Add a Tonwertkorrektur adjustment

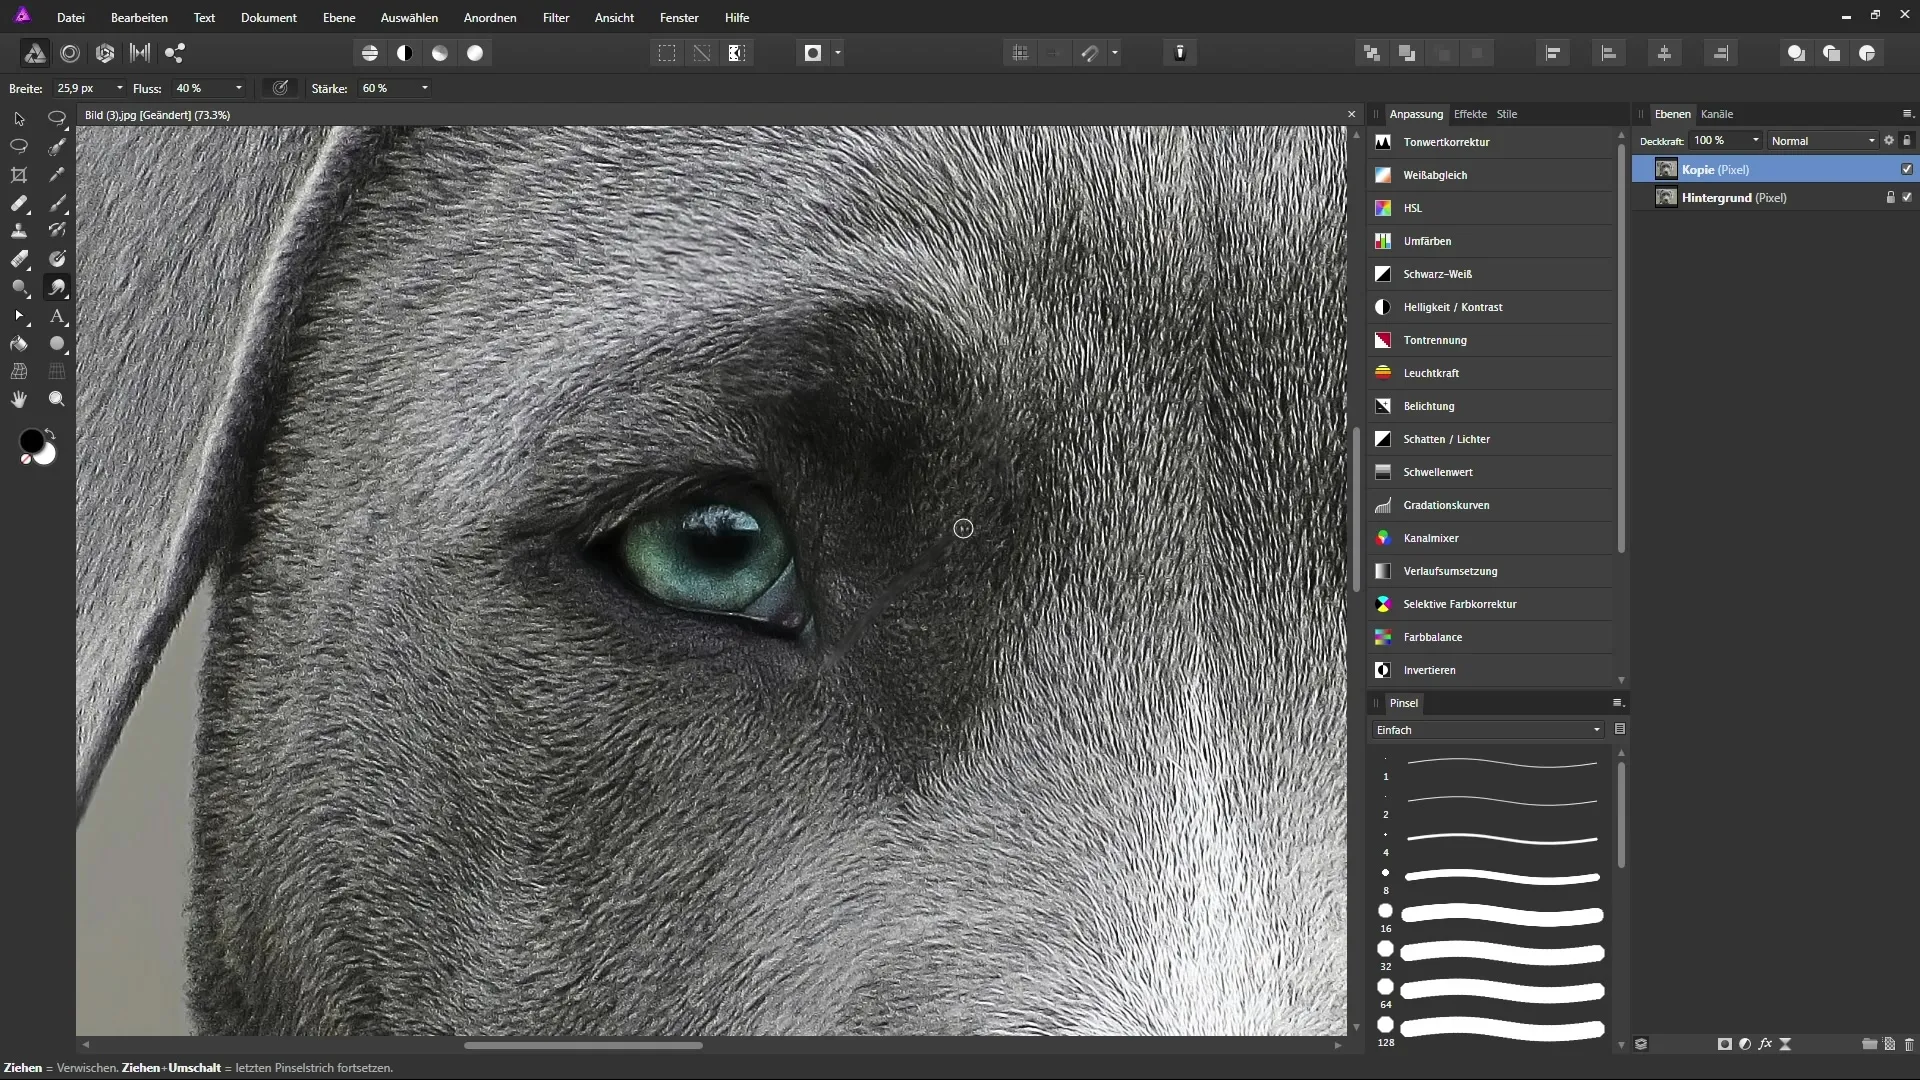click(1490, 142)
